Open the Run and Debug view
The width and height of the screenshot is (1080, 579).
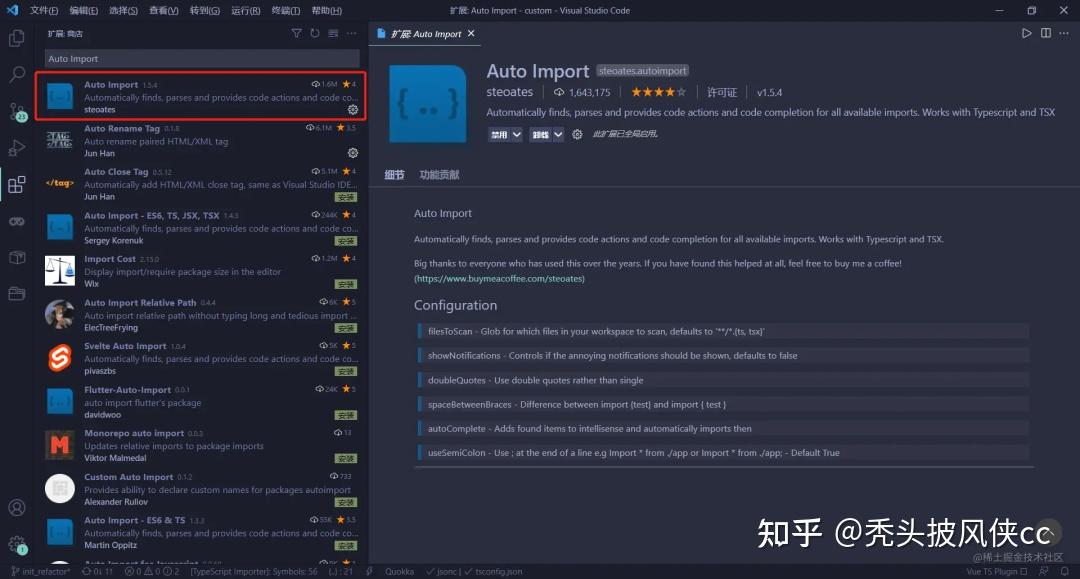pyautogui.click(x=17, y=147)
